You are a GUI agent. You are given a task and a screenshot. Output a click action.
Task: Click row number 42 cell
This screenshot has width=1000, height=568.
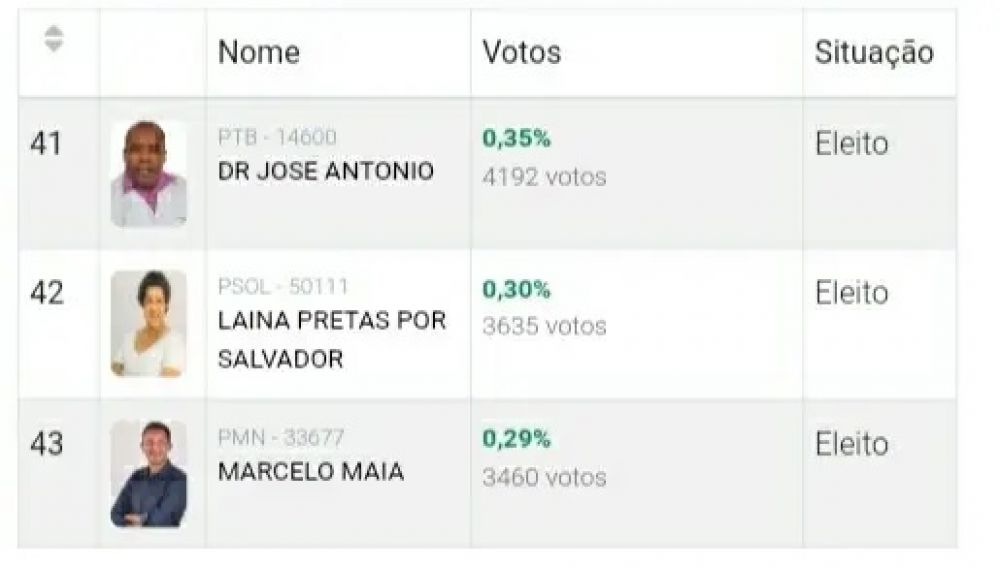[47, 293]
